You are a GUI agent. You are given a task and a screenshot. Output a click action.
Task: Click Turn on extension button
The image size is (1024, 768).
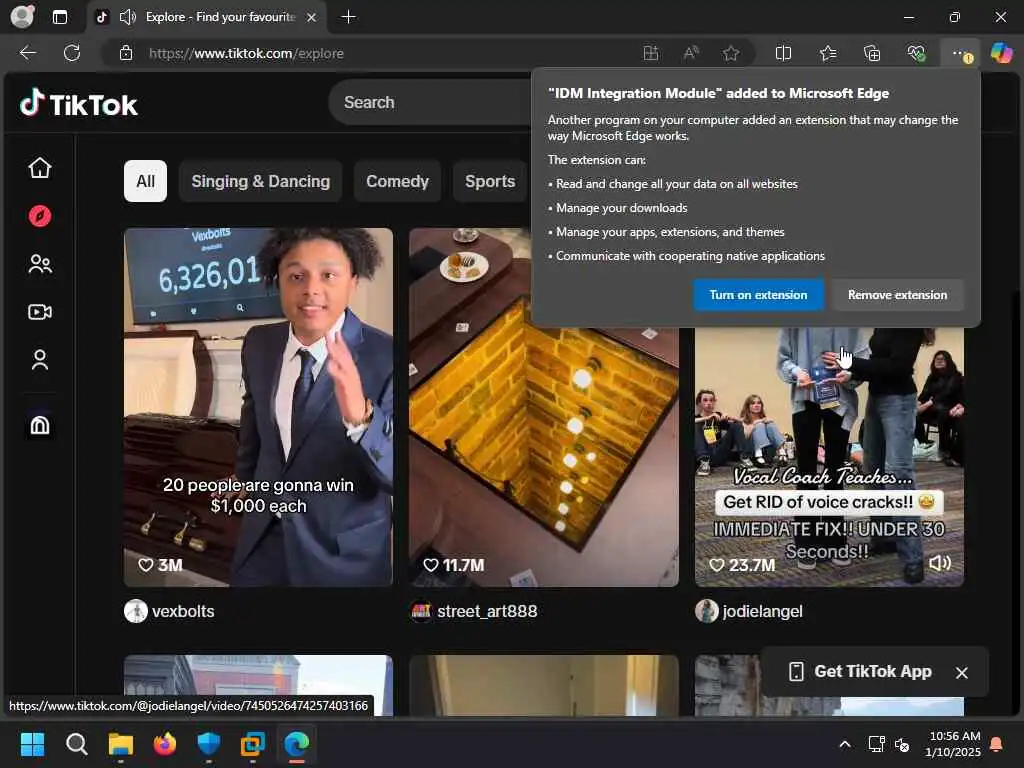point(758,295)
